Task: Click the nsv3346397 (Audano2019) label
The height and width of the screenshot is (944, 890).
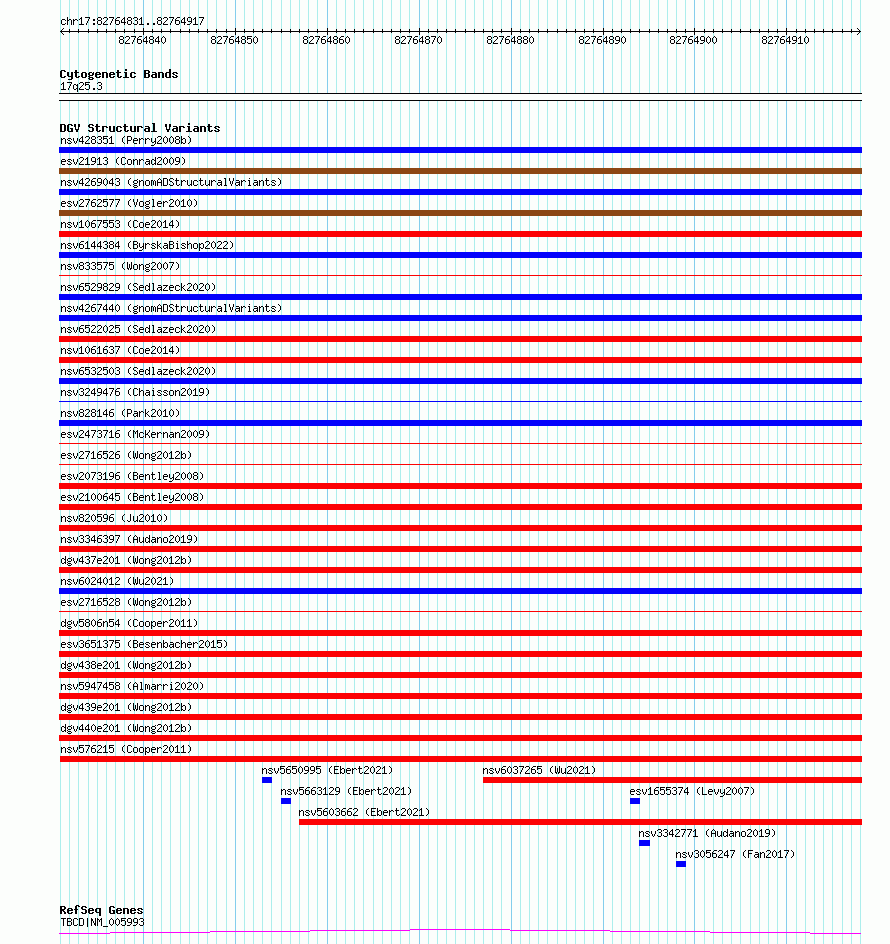Action: pos(129,541)
